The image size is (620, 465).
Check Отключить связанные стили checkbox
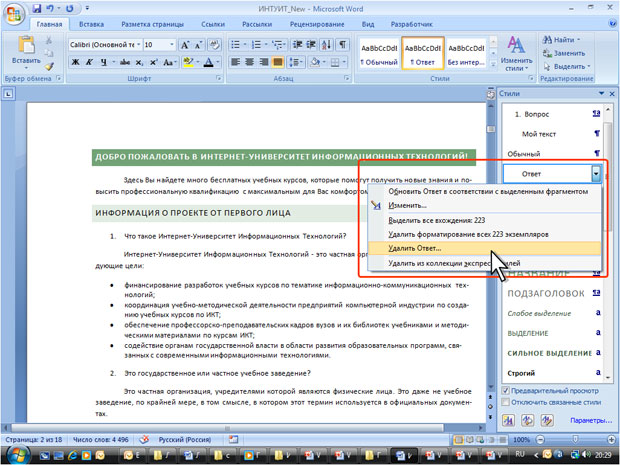click(x=505, y=402)
